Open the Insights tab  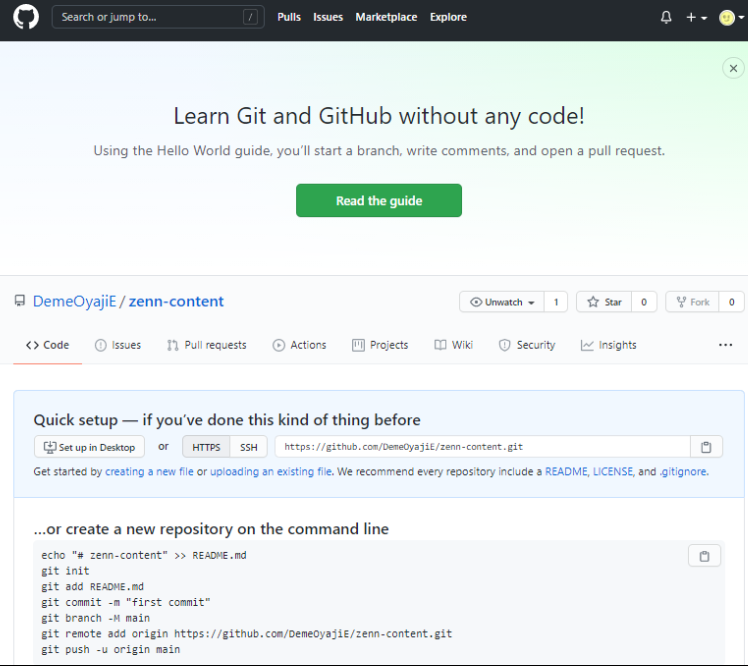point(608,345)
